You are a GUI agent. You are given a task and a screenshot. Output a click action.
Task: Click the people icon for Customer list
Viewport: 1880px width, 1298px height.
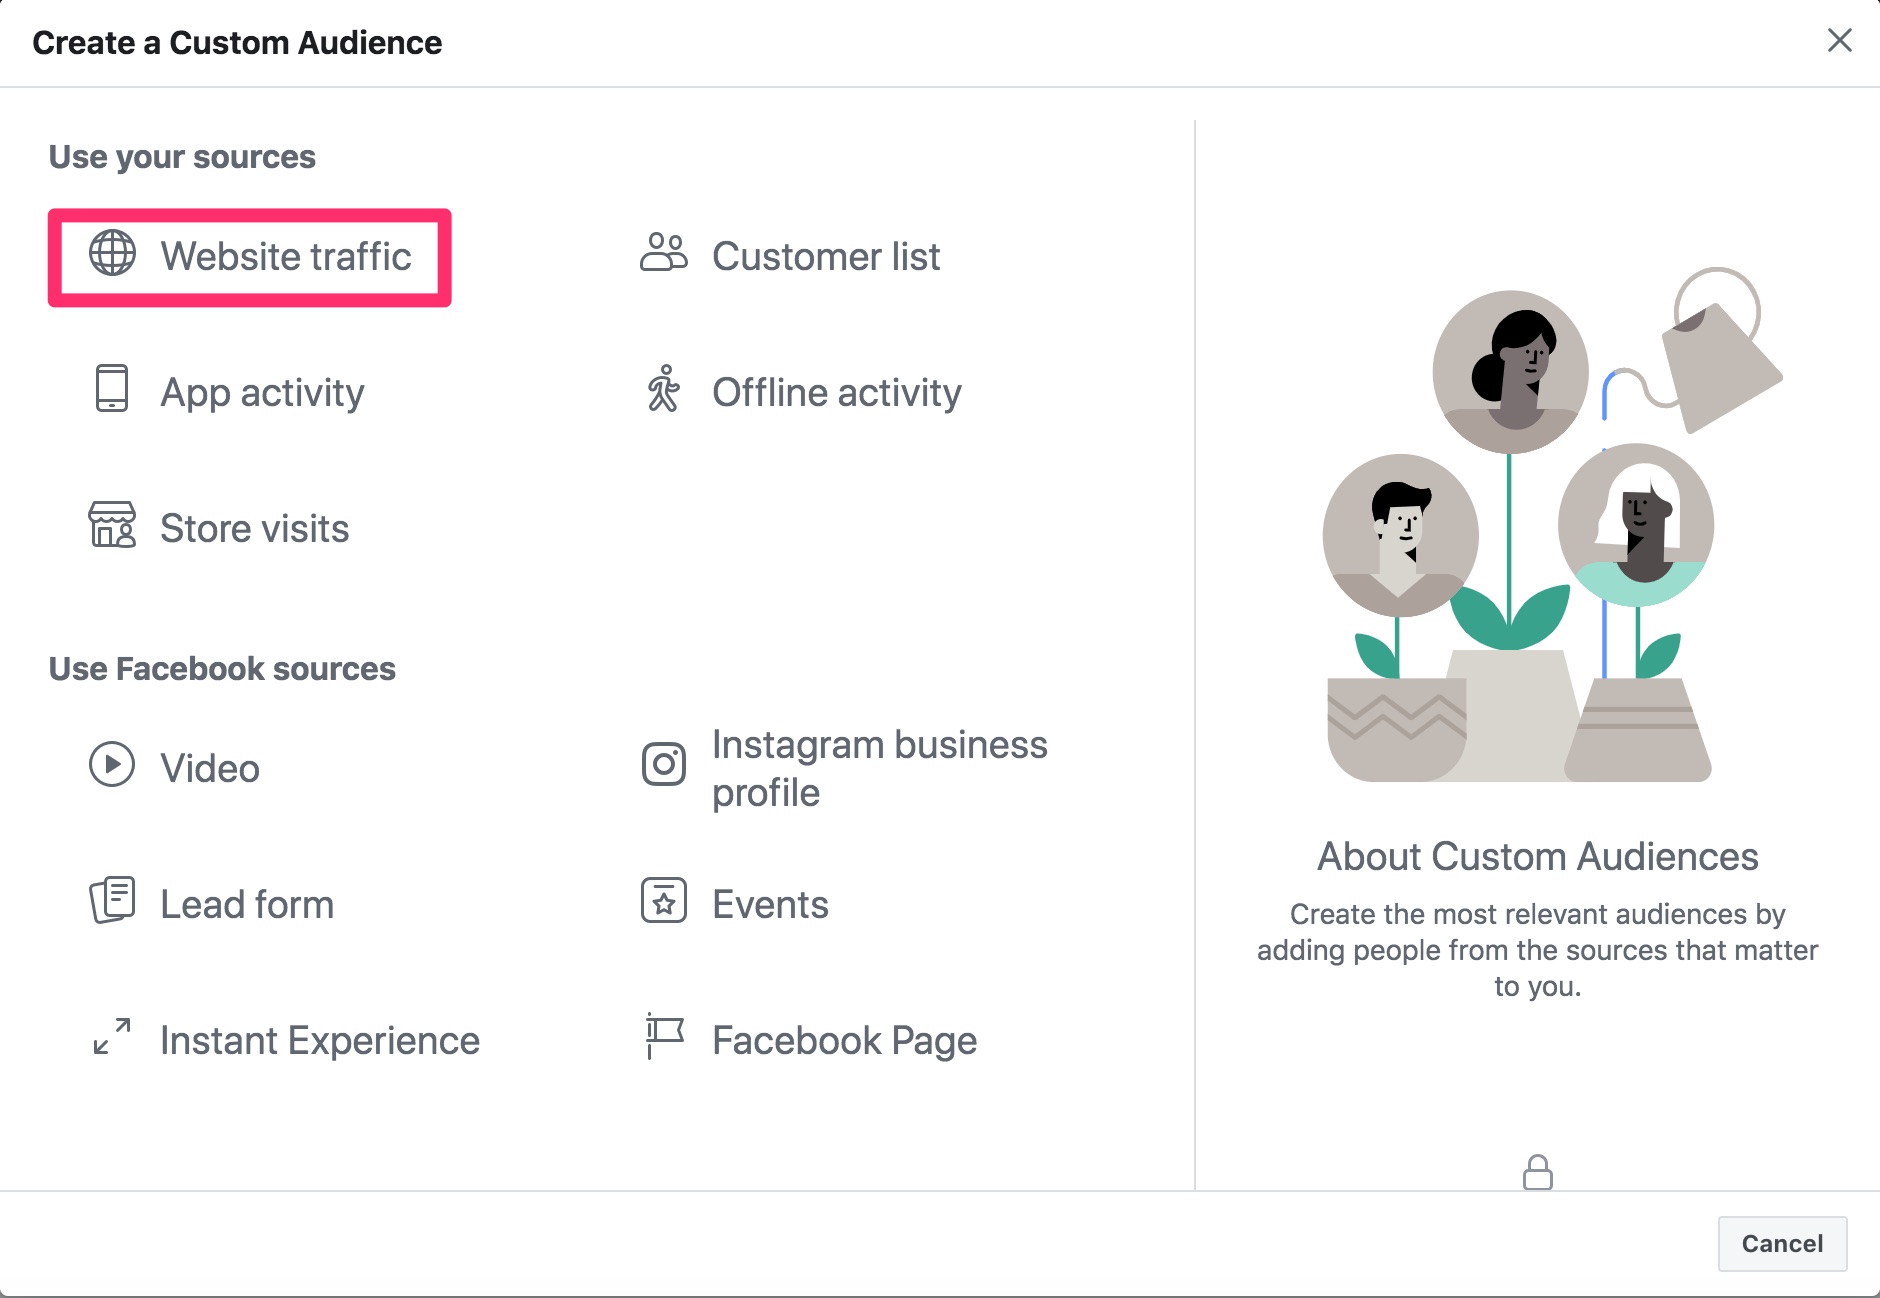click(x=664, y=253)
